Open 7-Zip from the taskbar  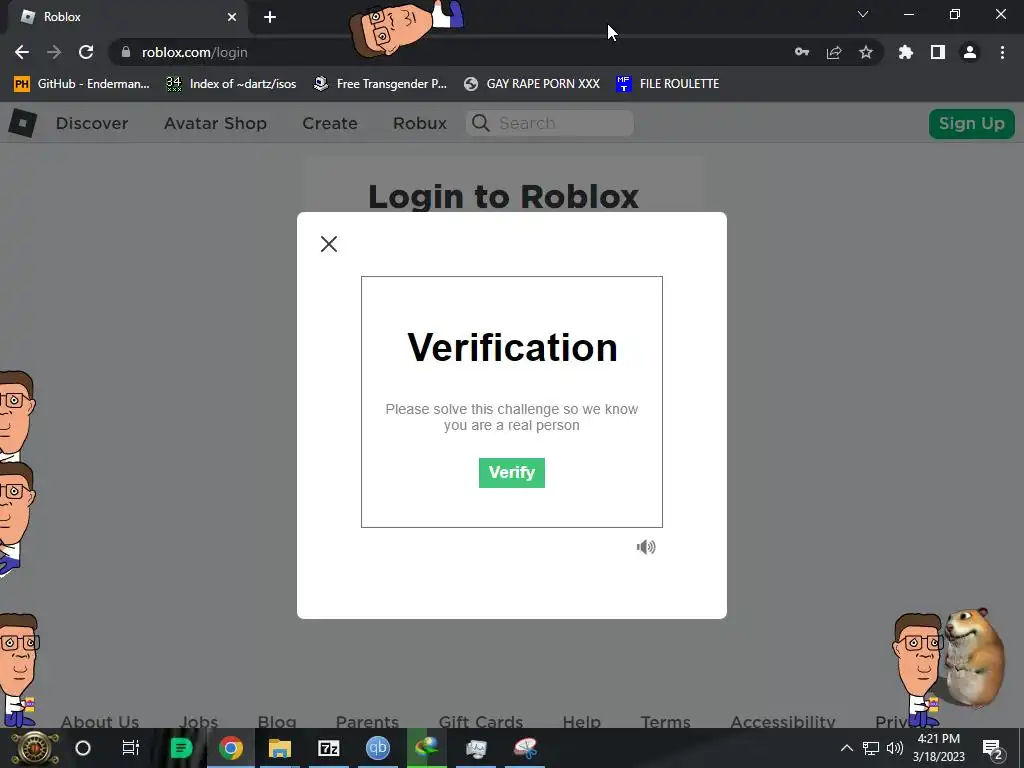[328, 748]
